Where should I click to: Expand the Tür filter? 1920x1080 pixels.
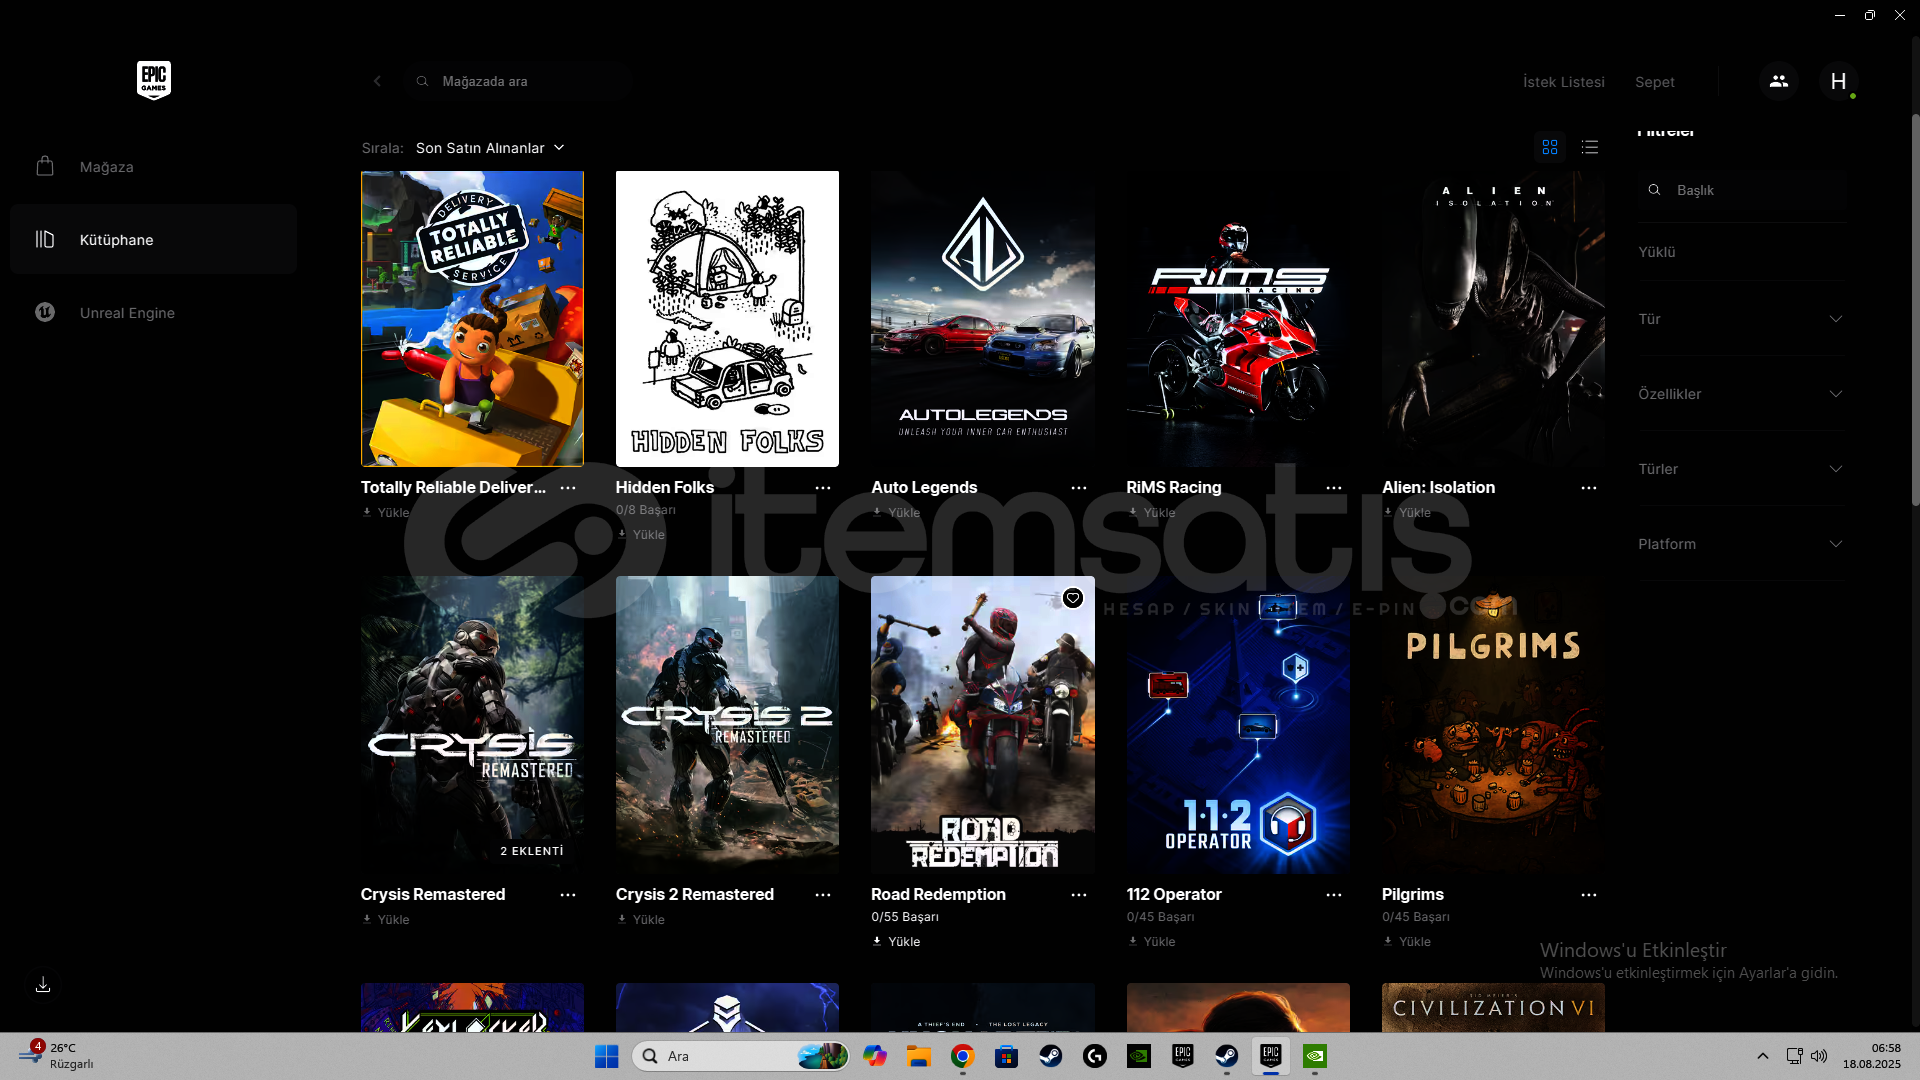coord(1741,319)
